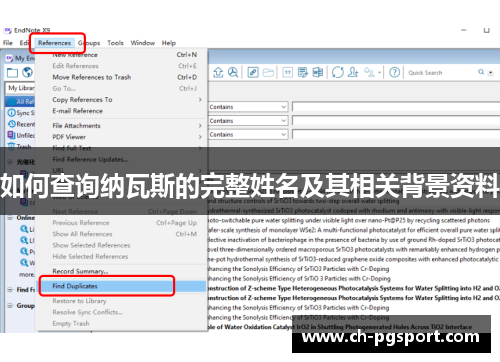500x362 pixels.
Task: Click the Format Bibliography toolbar icon
Action: [x=303, y=72]
